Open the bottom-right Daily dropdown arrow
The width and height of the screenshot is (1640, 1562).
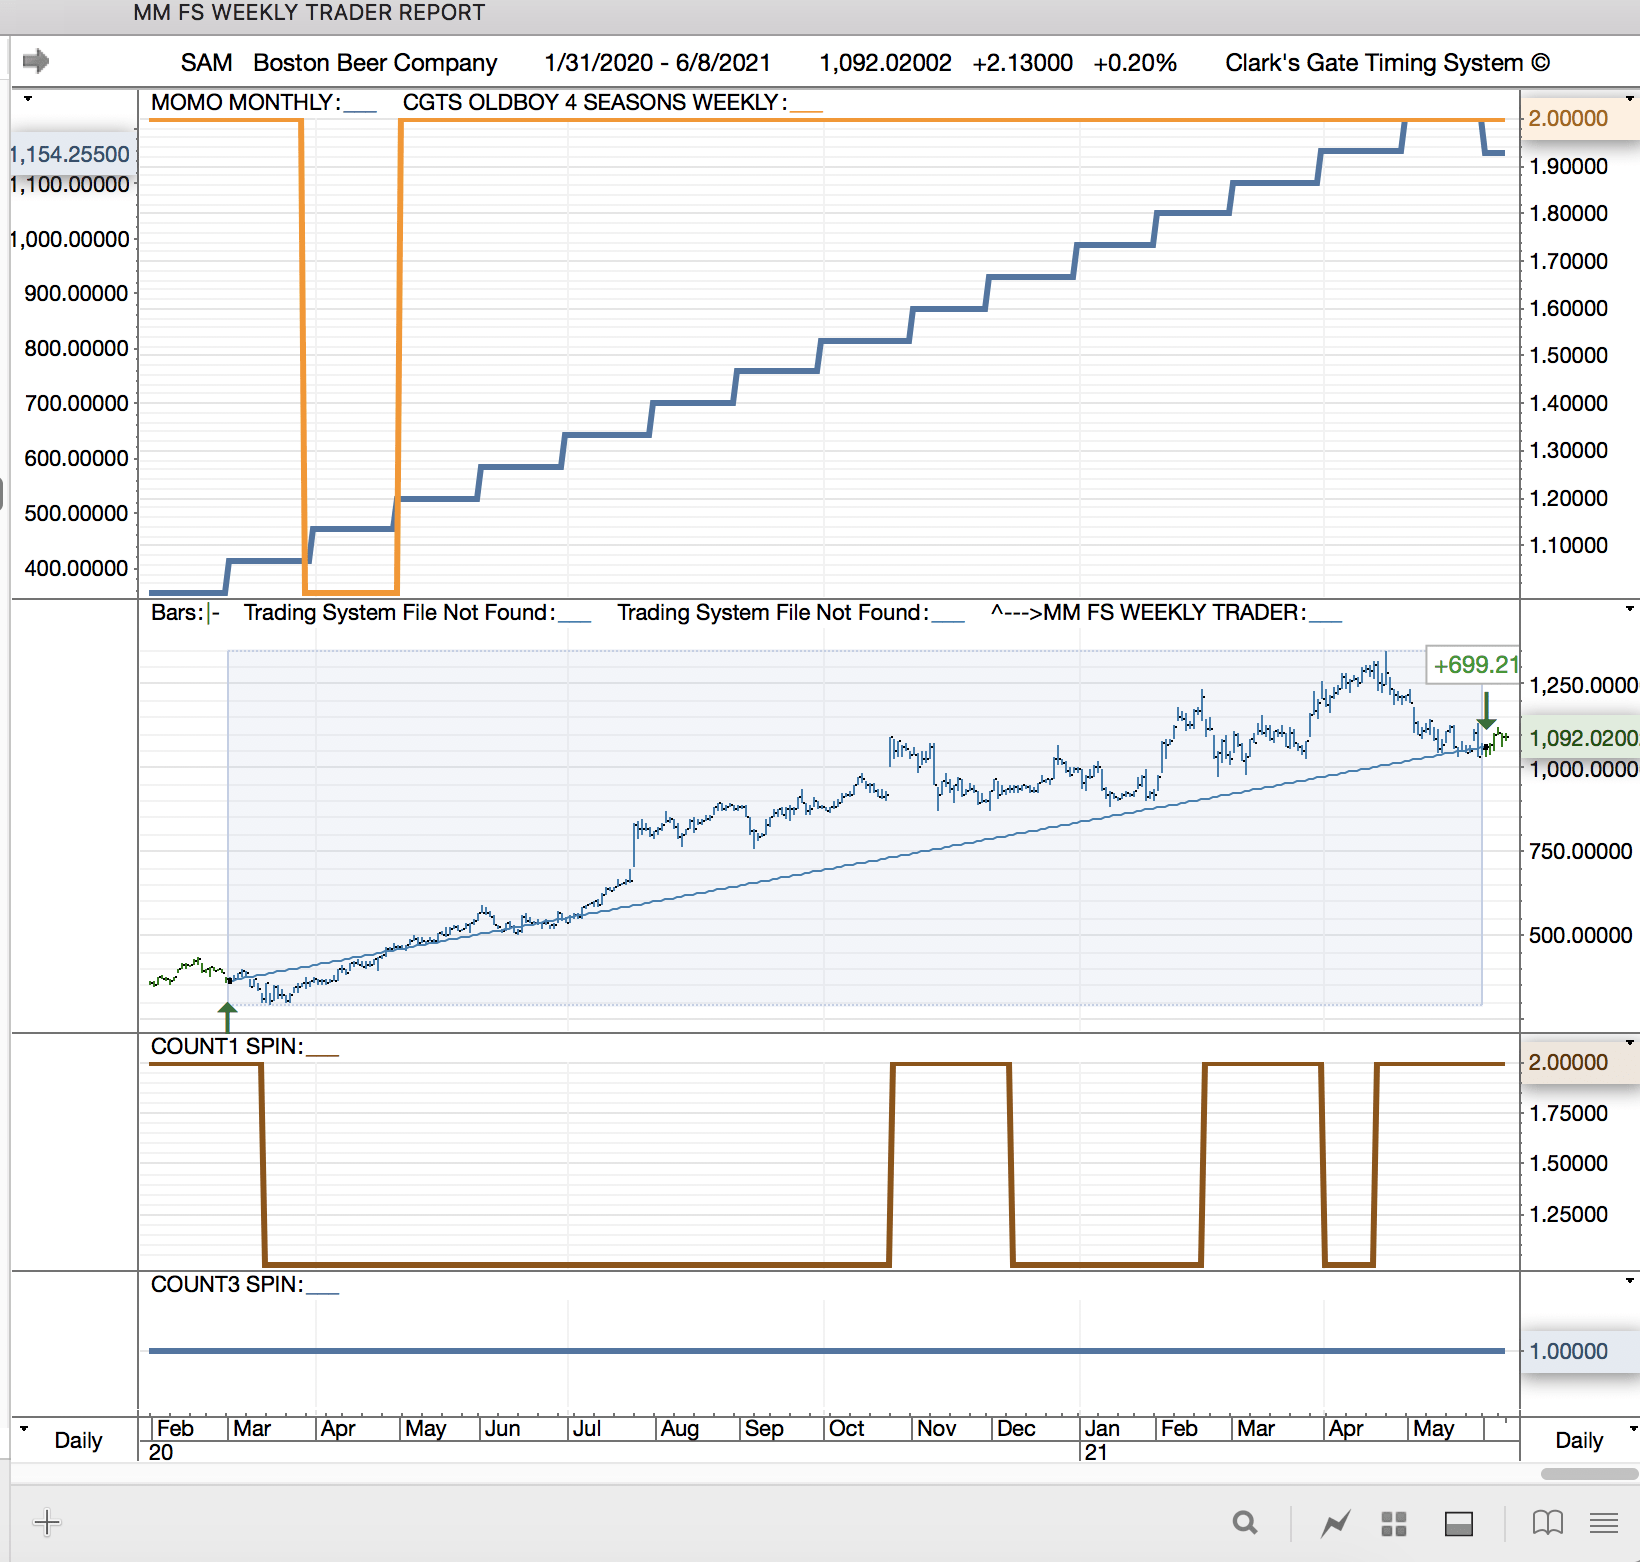click(x=1631, y=1428)
